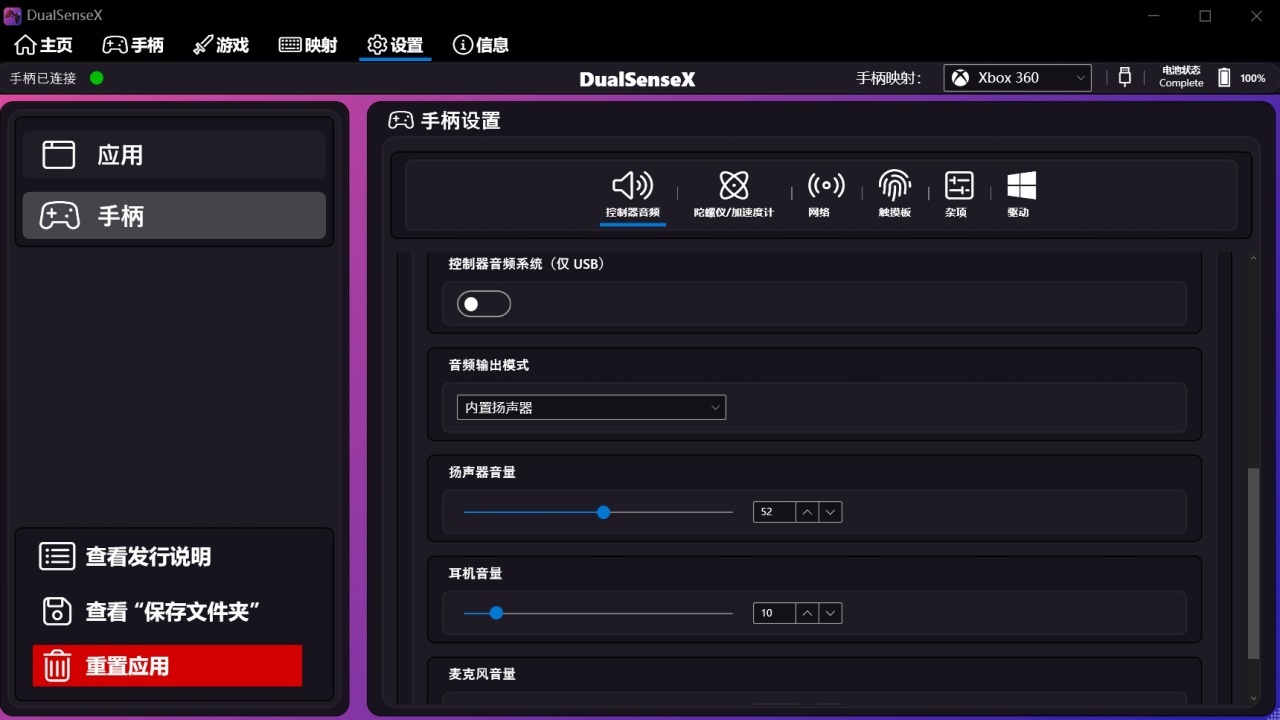Image resolution: width=1280 pixels, height=720 pixels.
Task: Open the 音频输出模式 内置扬声器 dropdown
Action: tap(591, 407)
